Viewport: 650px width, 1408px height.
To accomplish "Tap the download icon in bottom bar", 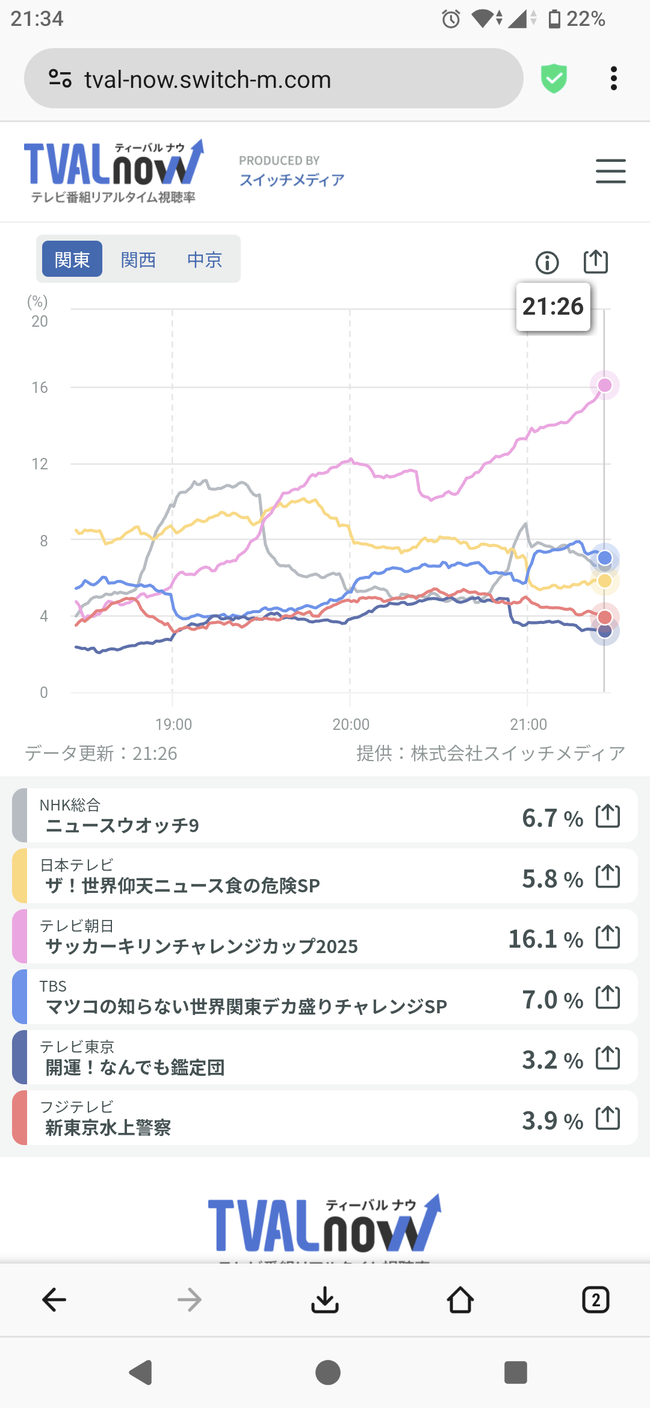I will click(x=325, y=1299).
